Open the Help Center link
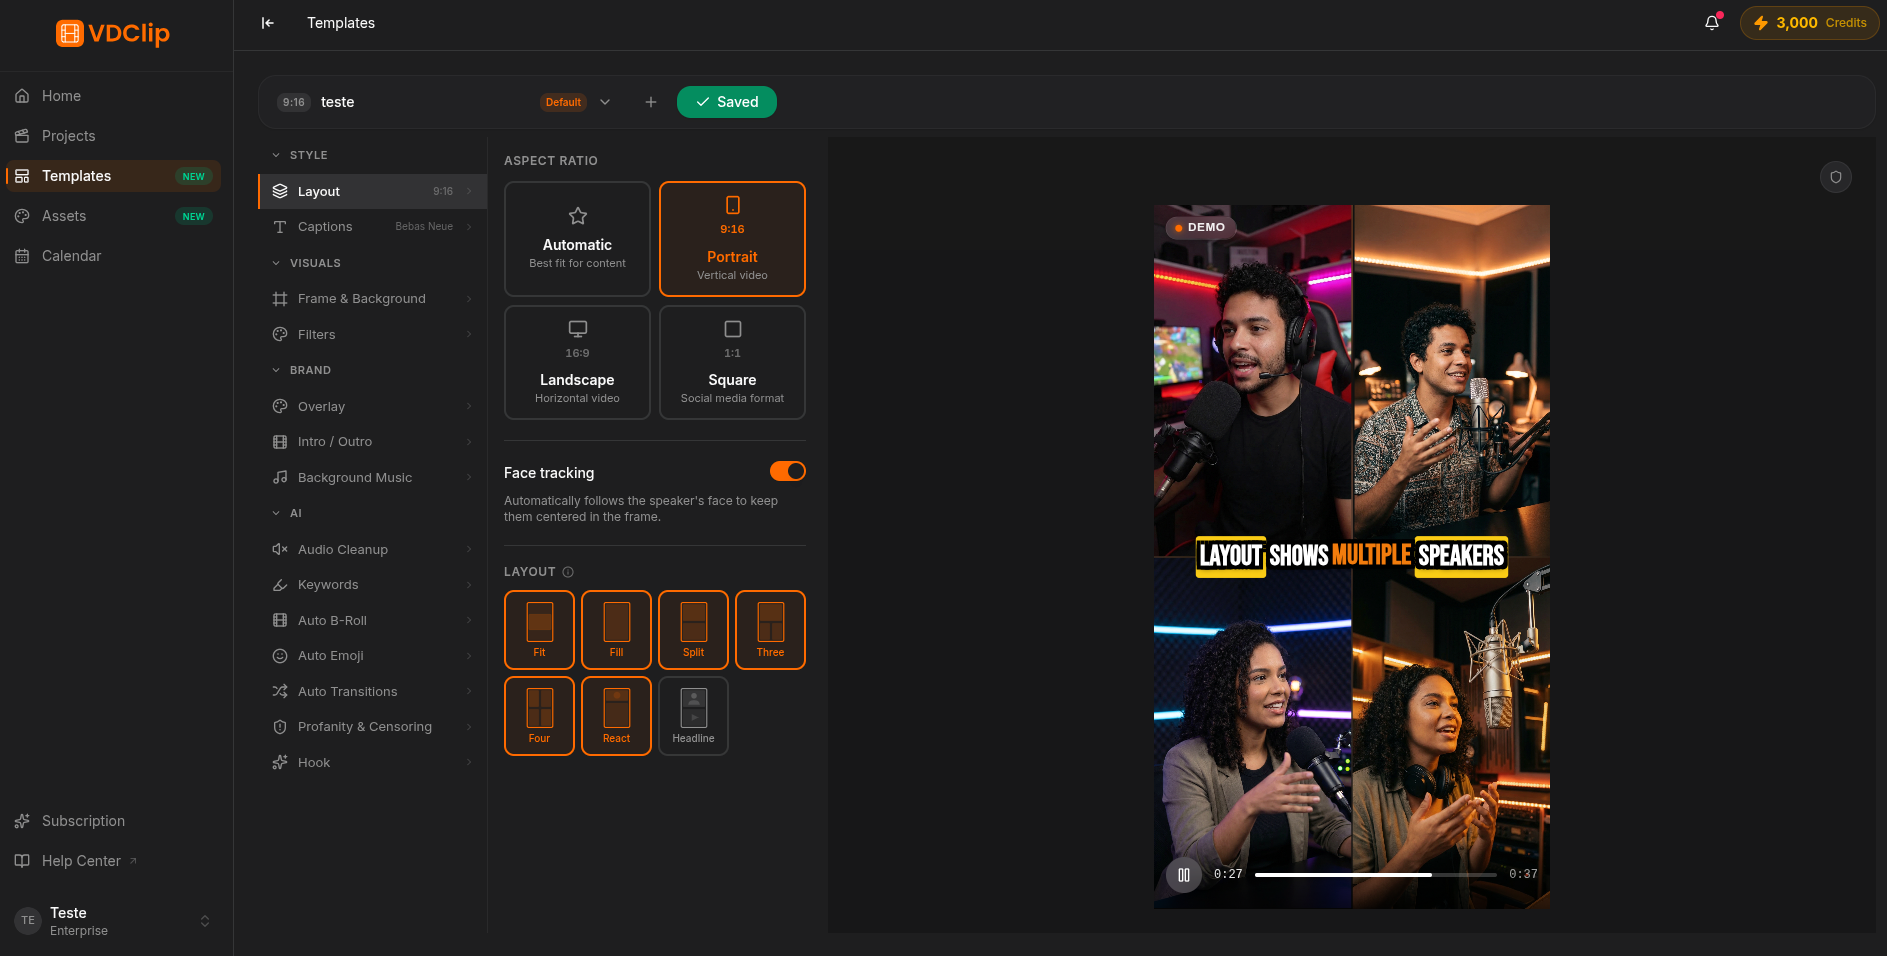This screenshot has height=956, width=1887. 81,861
